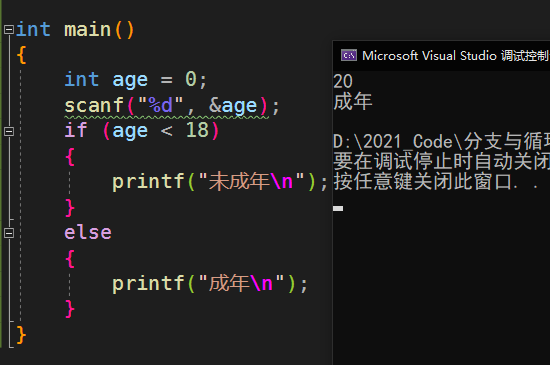Click the Microsoft Visual Studio console title

(x=455, y=56)
